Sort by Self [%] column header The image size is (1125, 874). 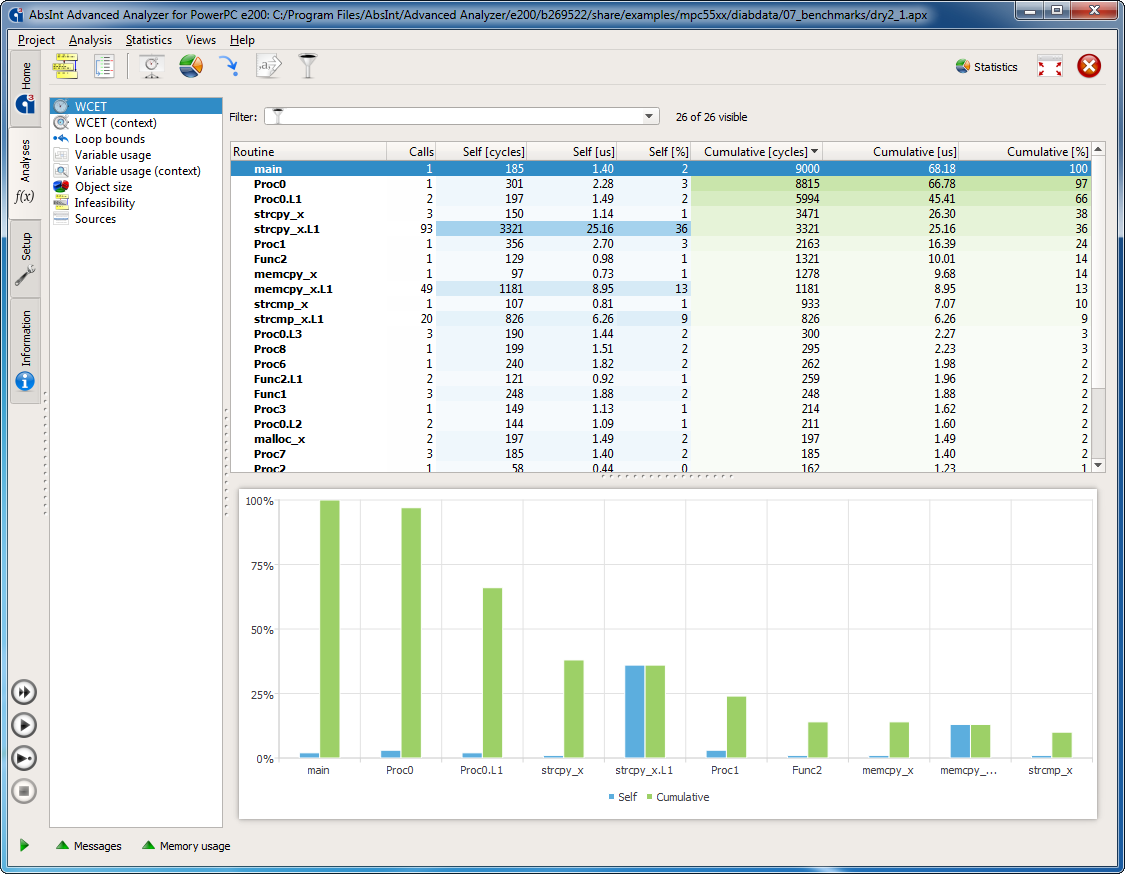[654, 151]
